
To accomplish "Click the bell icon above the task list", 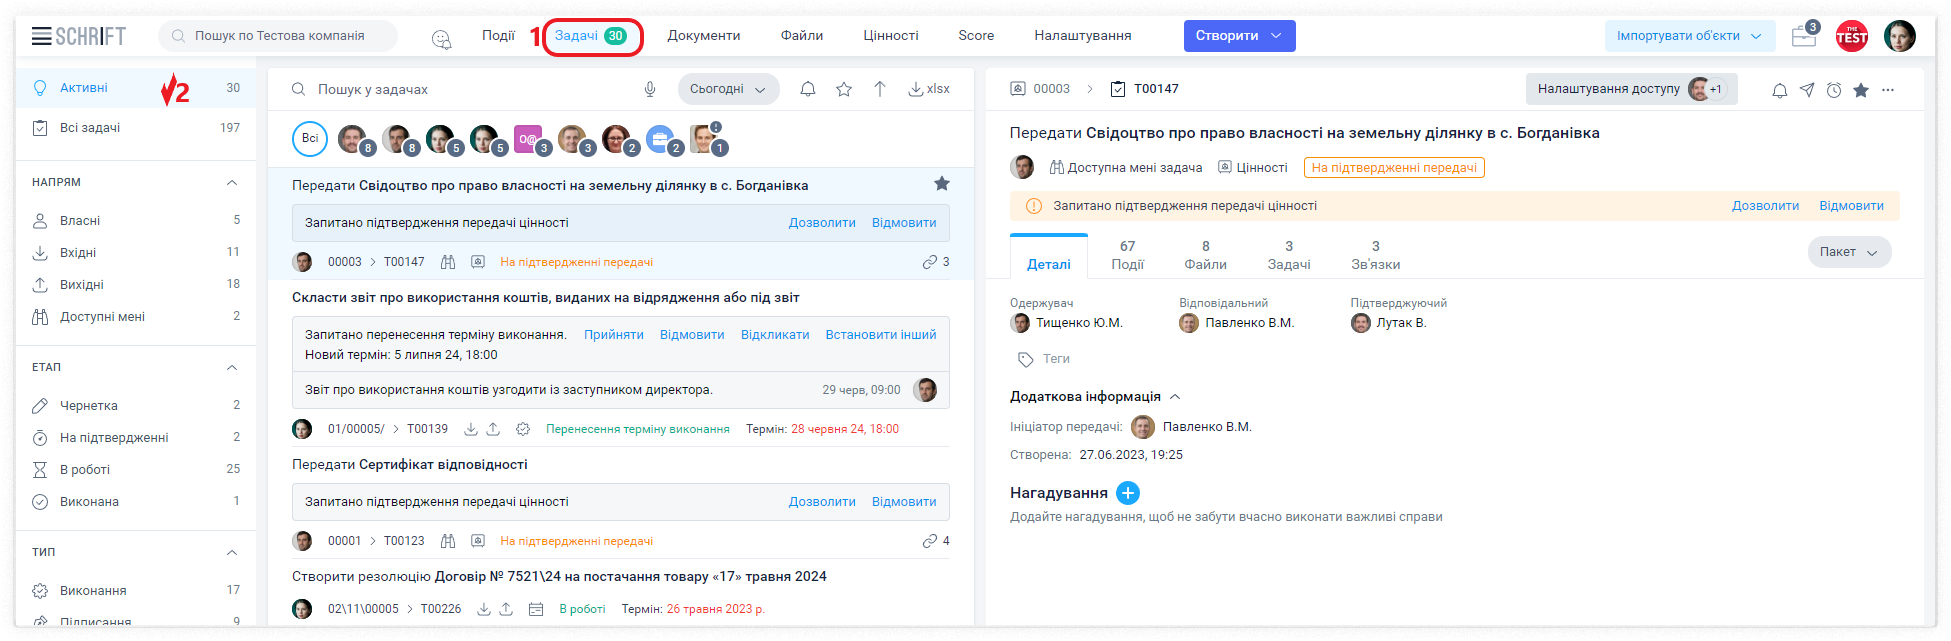I will tap(808, 89).
